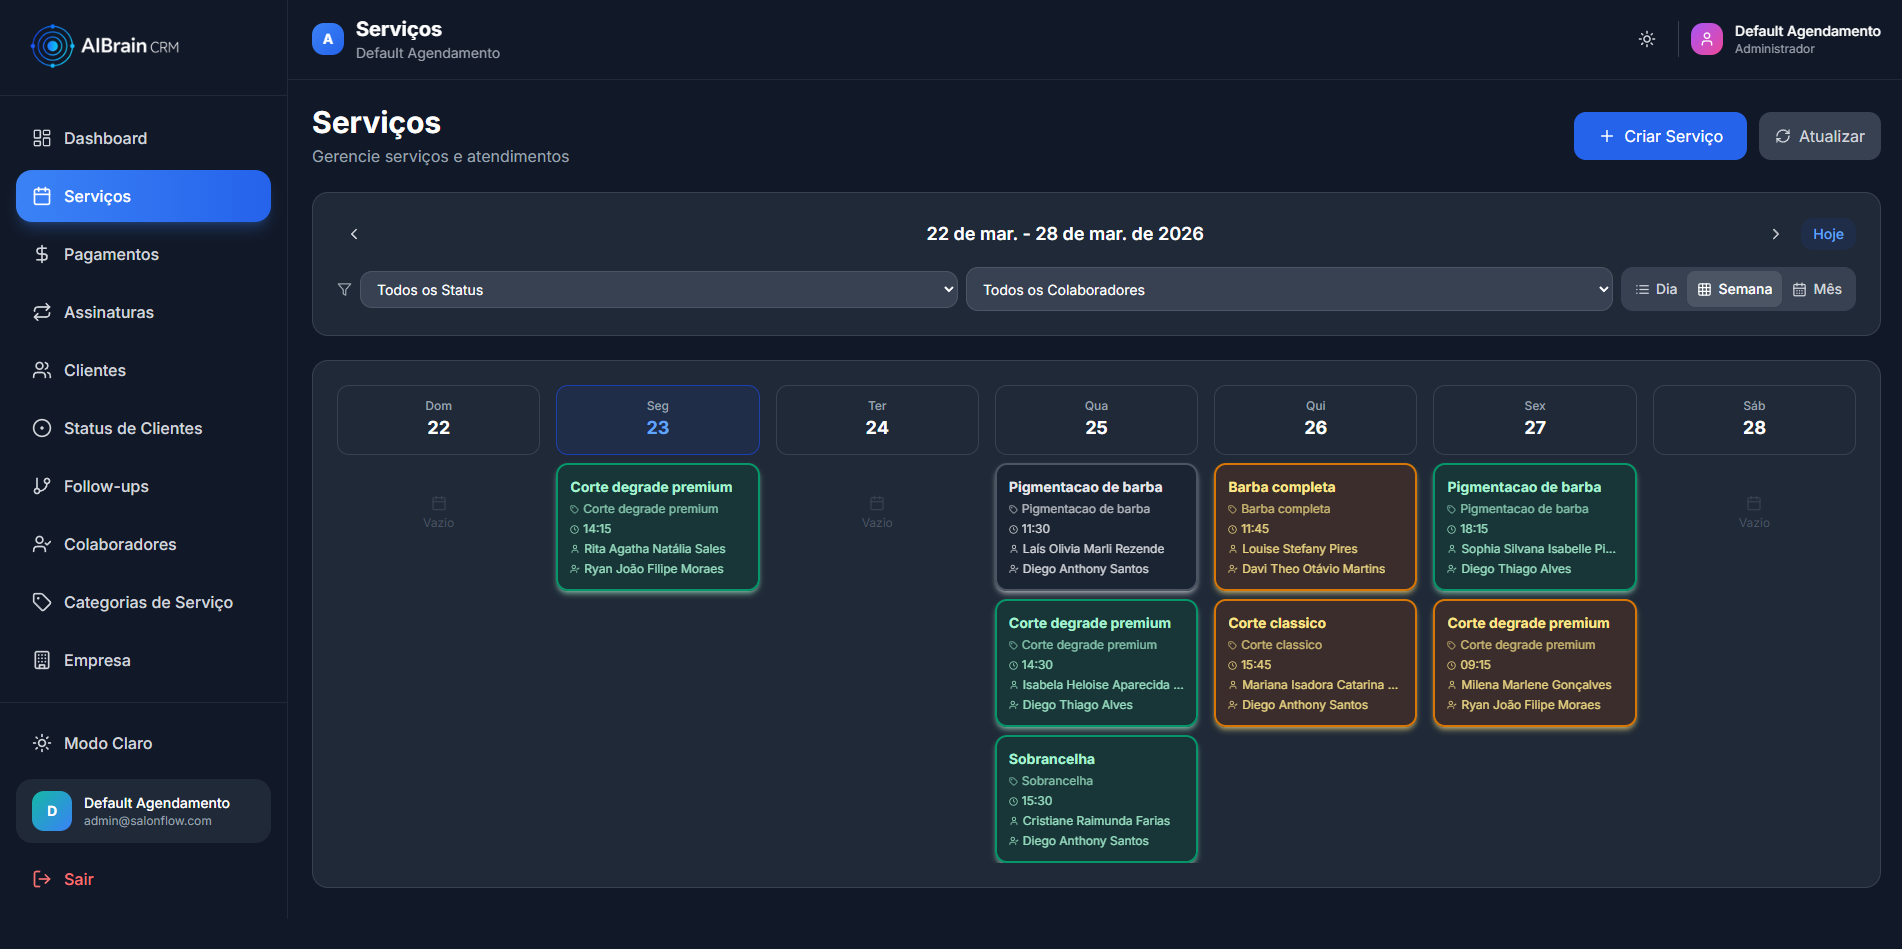Open the Barba completa 11:45 appointment
The width and height of the screenshot is (1902, 949).
[1315, 527]
